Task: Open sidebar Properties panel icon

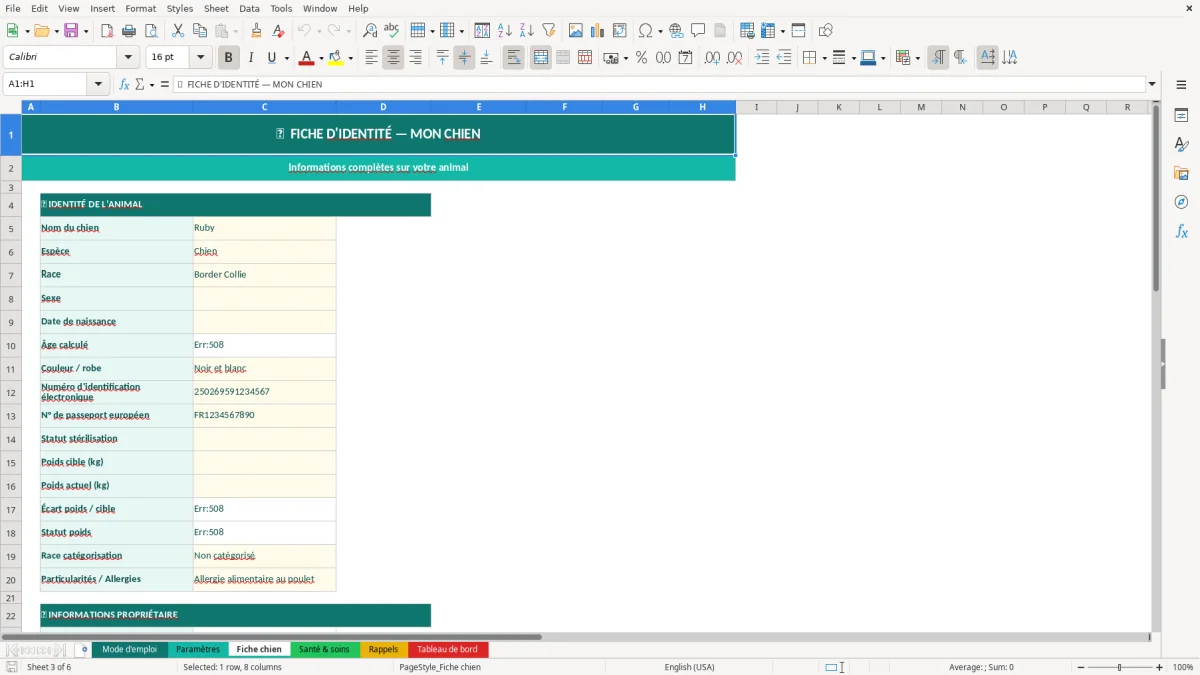Action: [1181, 115]
